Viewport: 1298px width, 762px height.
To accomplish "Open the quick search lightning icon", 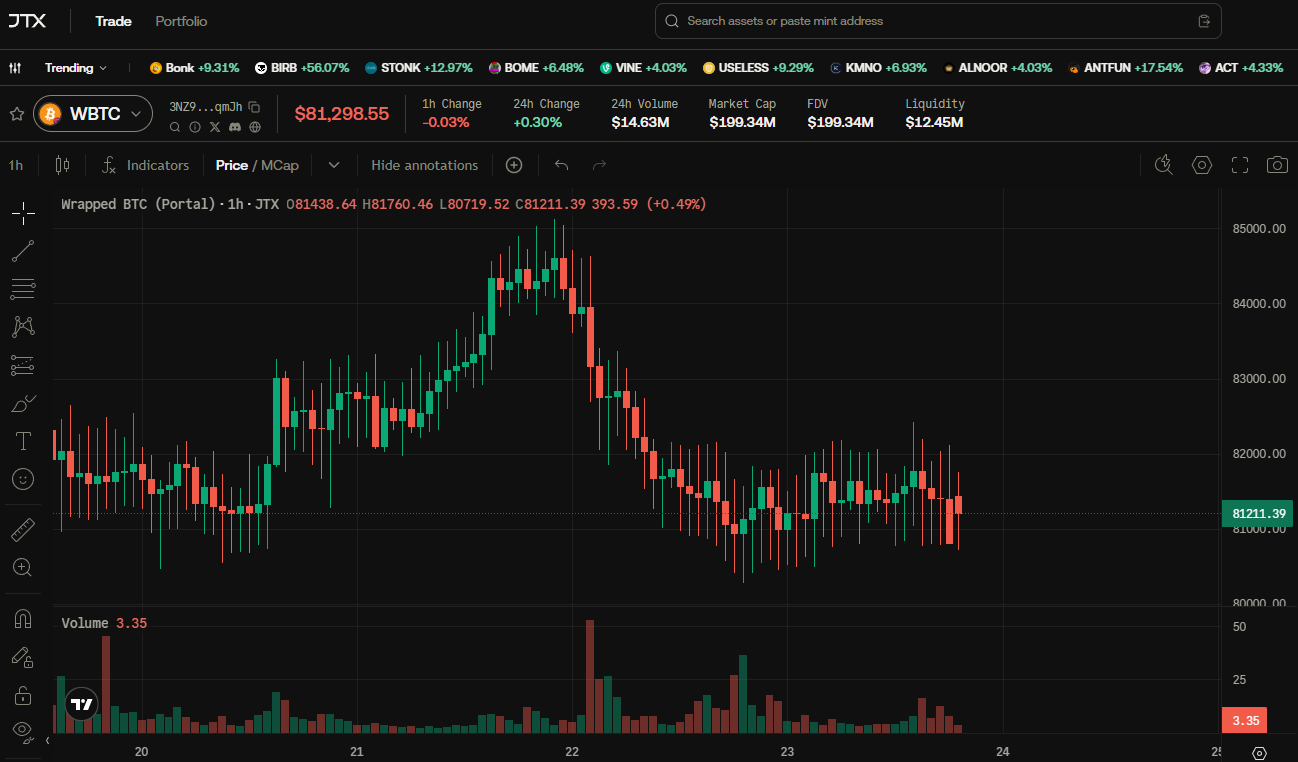I will (1163, 165).
